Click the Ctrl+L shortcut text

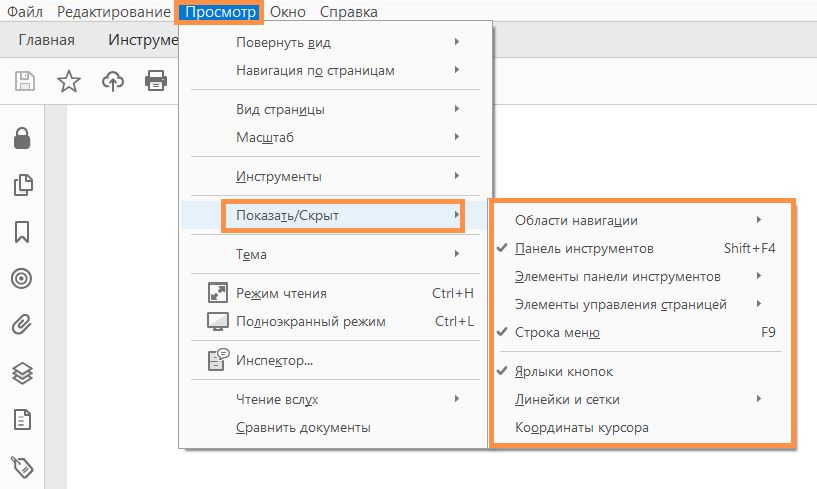[454, 322]
